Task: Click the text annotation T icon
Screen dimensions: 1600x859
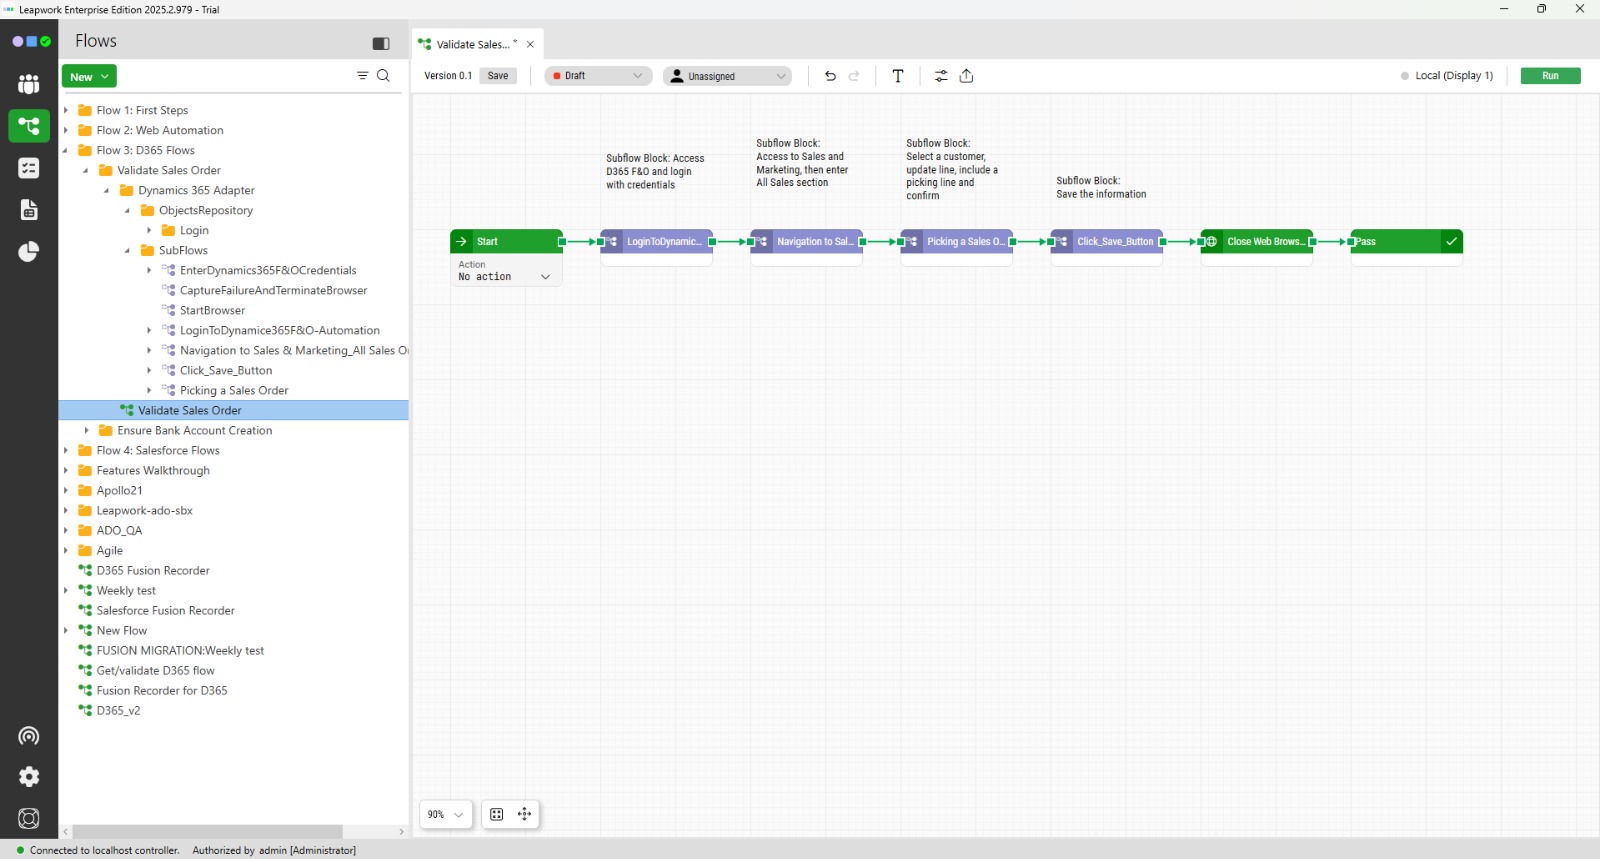Action: 898,76
